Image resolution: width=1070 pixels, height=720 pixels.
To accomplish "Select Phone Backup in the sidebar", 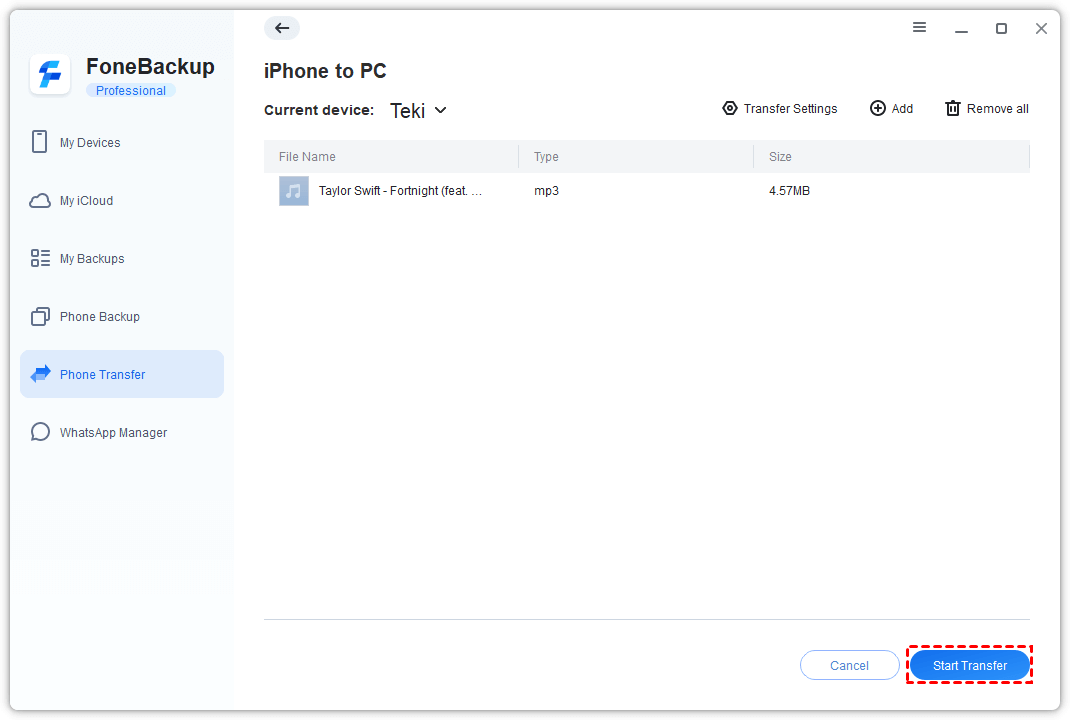I will click(99, 317).
